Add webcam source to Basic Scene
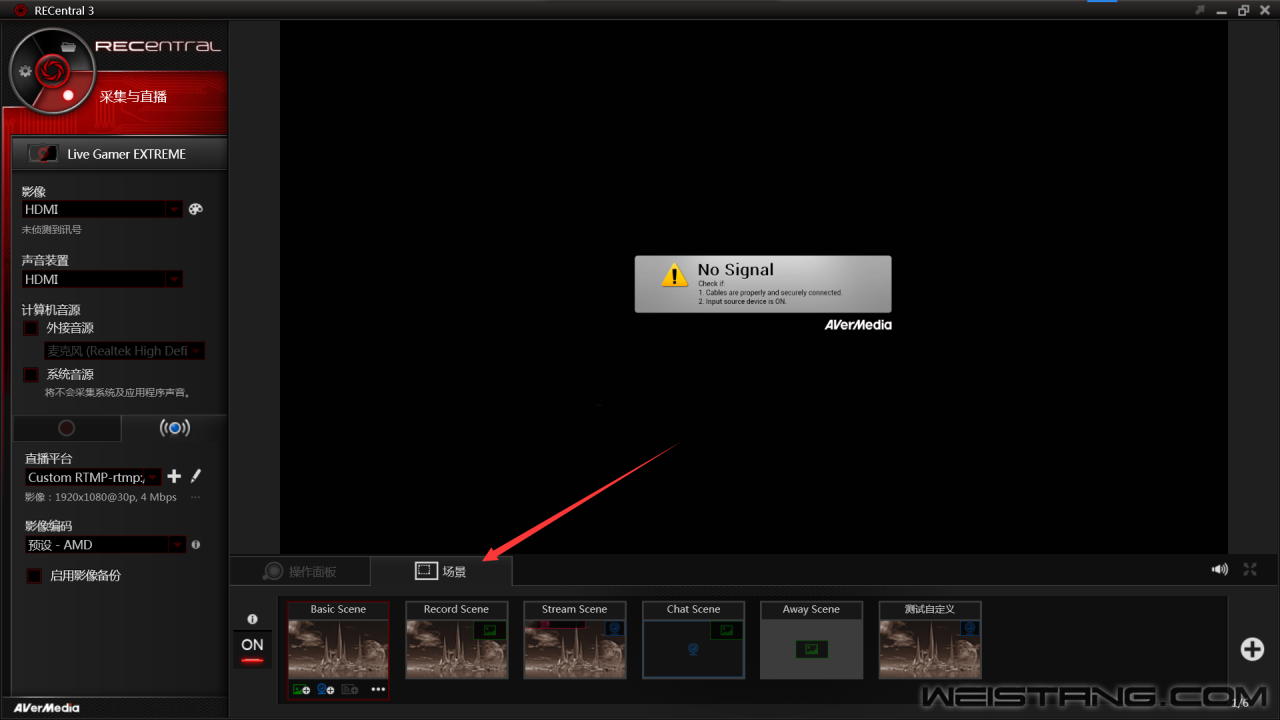This screenshot has width=1280, height=720. pyautogui.click(x=326, y=689)
